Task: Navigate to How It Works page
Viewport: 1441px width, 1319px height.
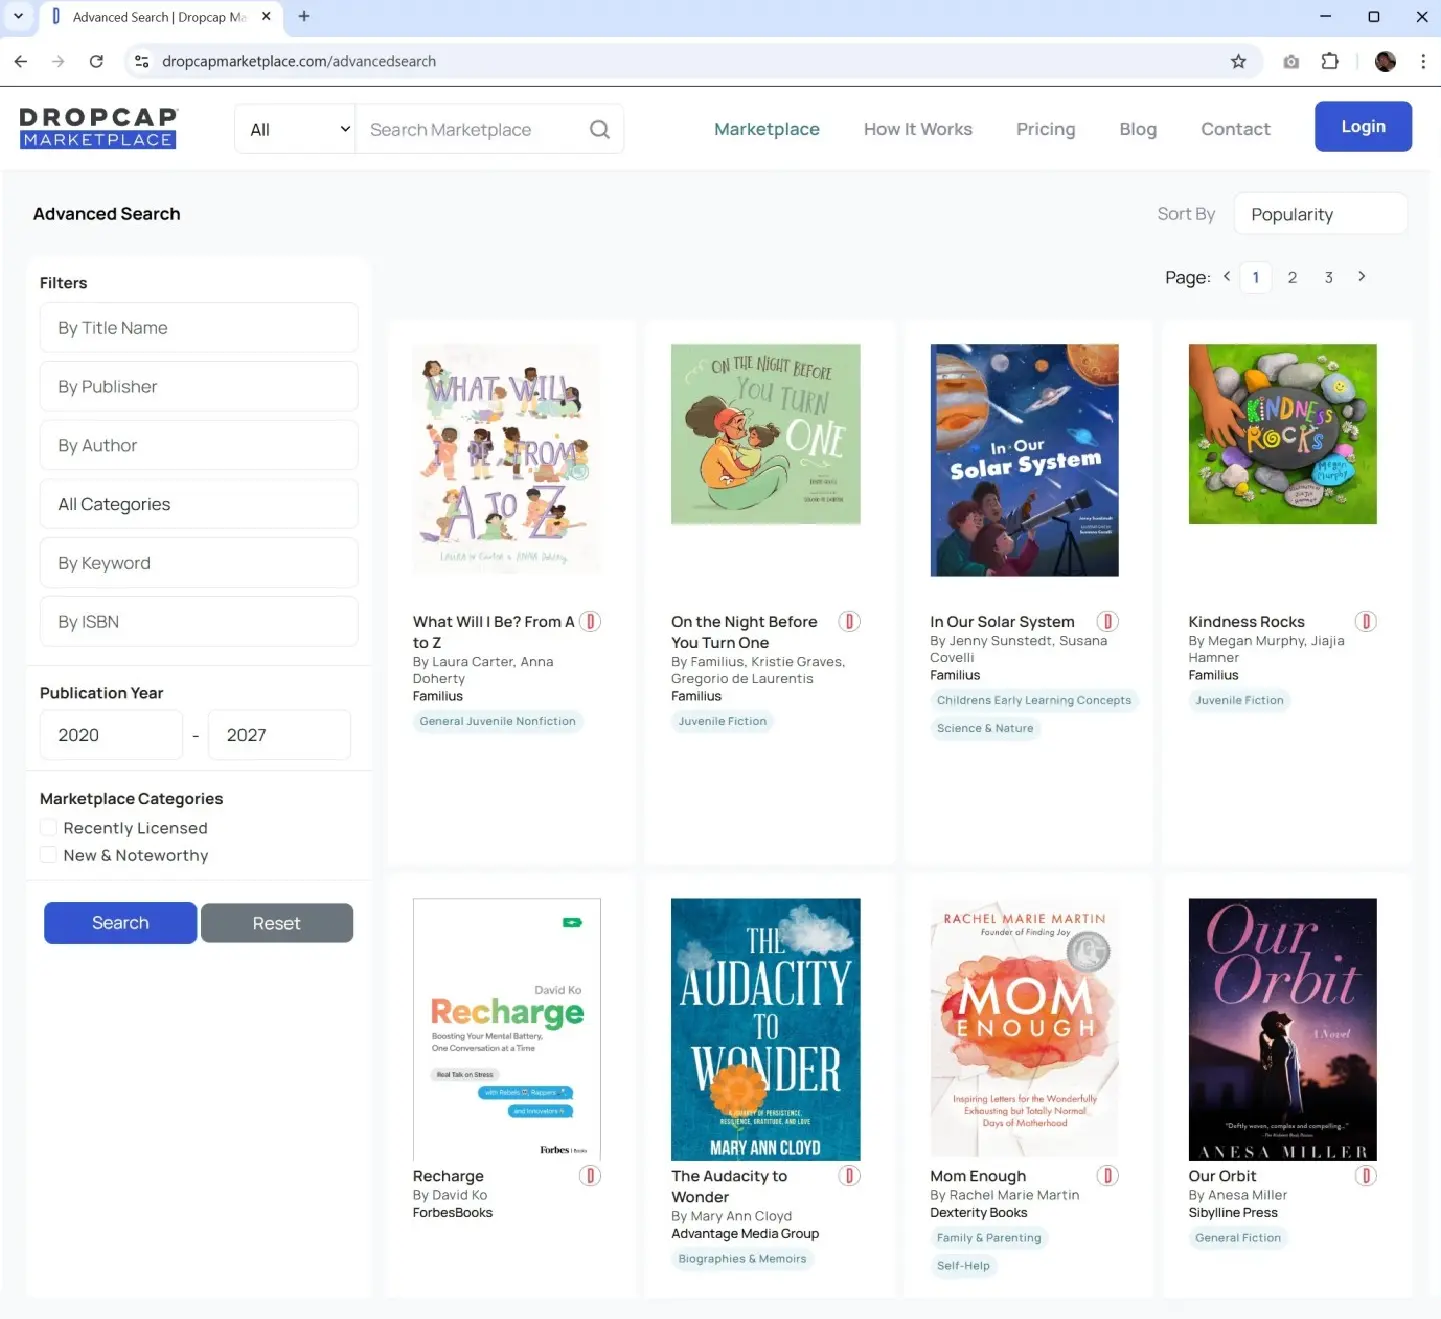Action: pos(917,129)
